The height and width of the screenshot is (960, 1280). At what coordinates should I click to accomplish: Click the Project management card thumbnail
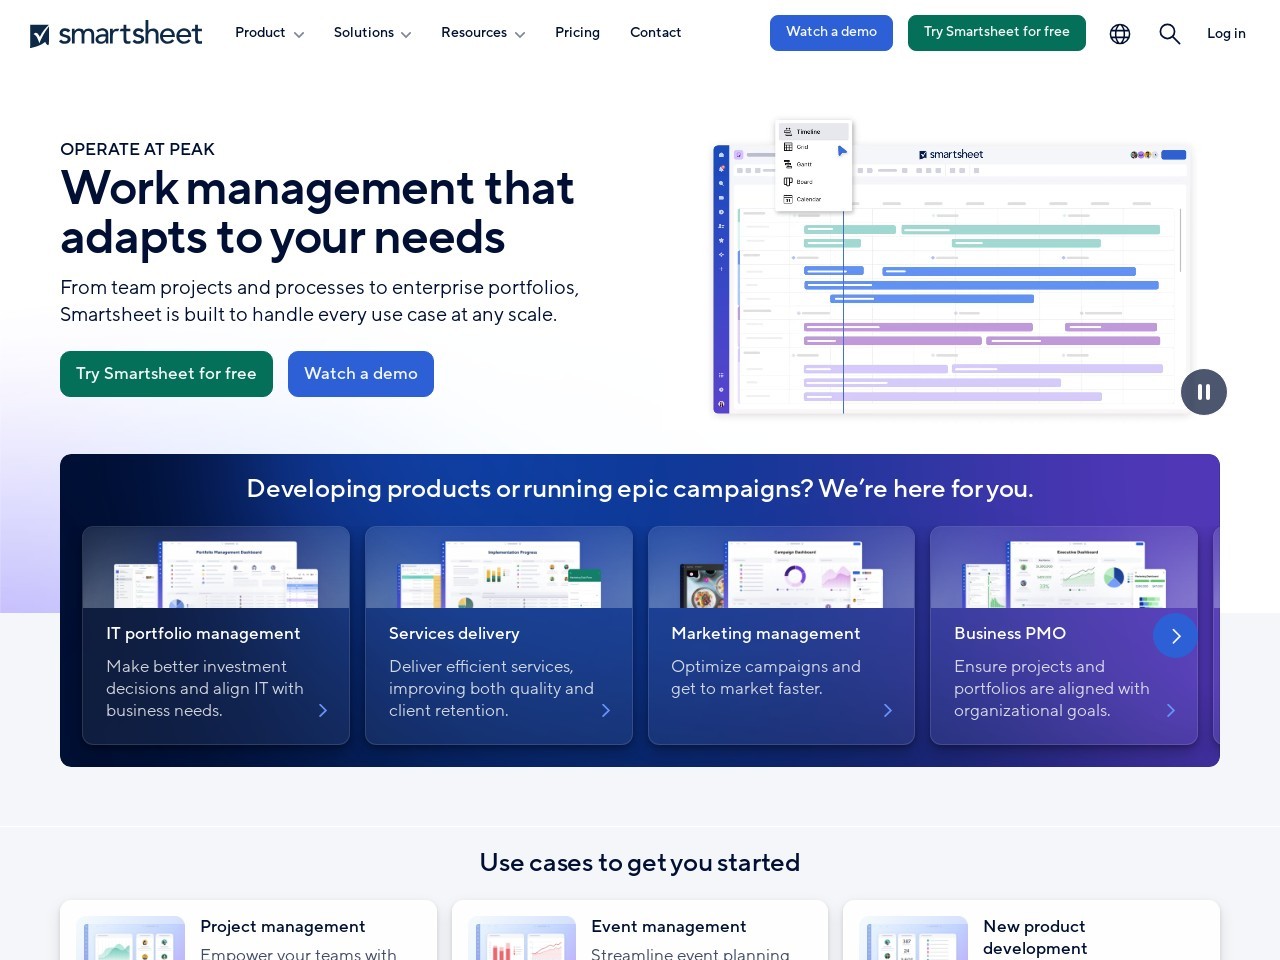click(x=131, y=938)
